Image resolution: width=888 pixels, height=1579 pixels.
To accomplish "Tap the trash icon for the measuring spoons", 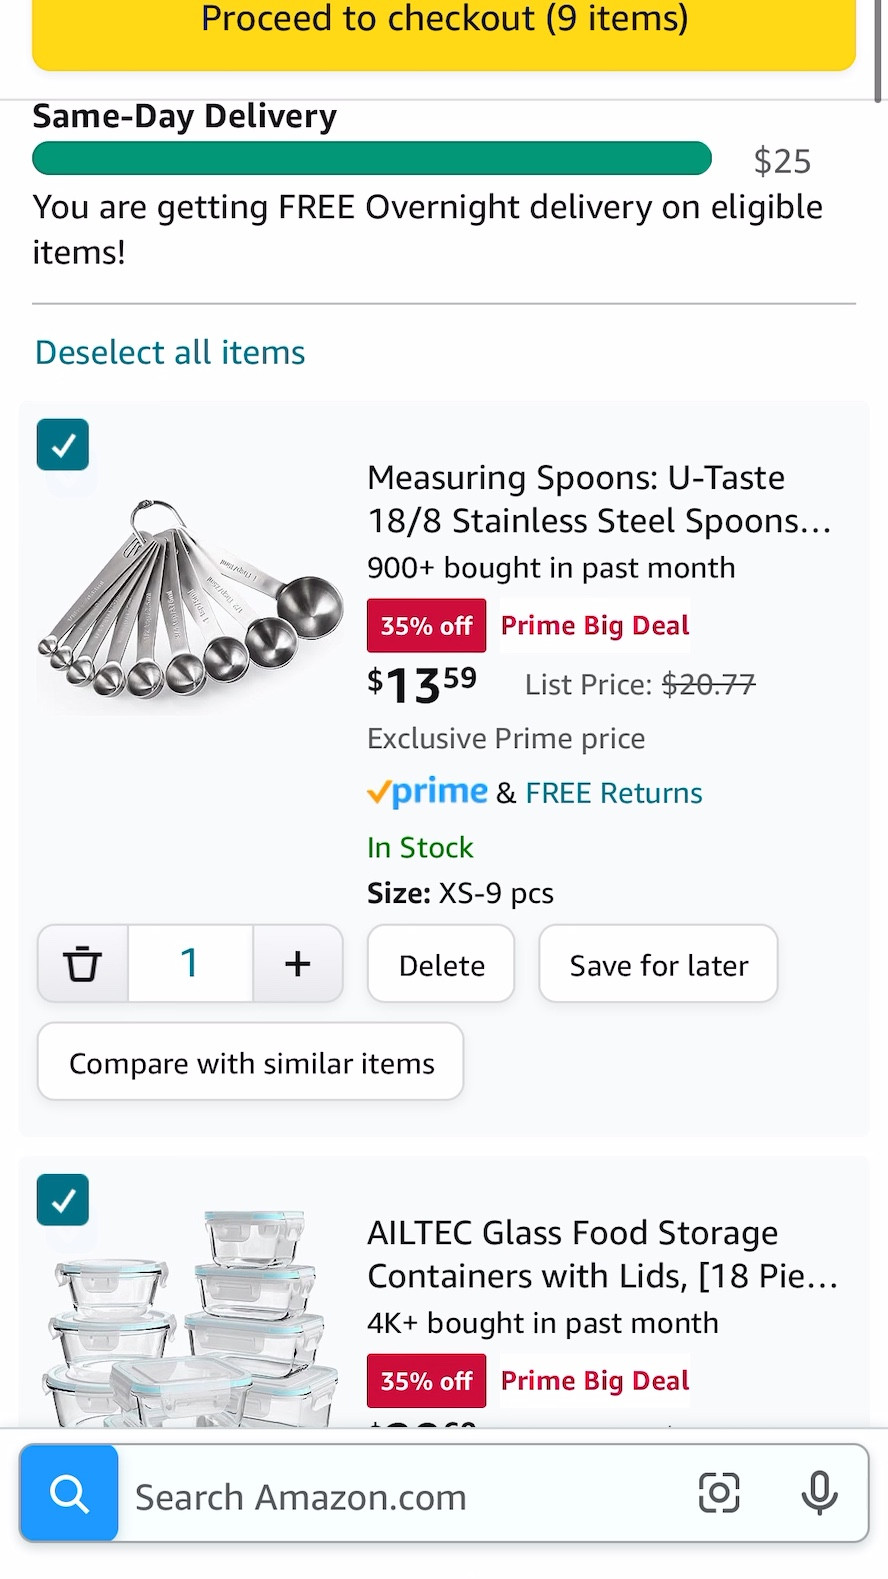I will tap(82, 963).
